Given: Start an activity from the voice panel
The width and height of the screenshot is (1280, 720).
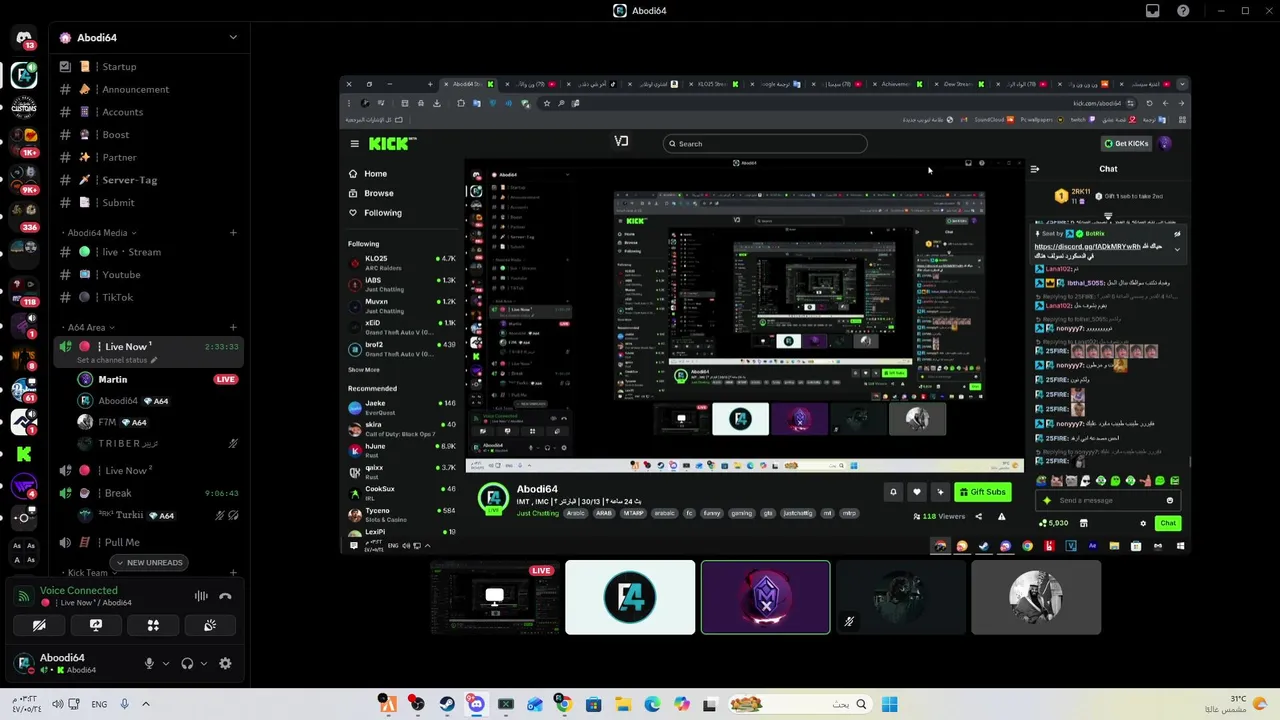Looking at the screenshot, I should click(153, 625).
